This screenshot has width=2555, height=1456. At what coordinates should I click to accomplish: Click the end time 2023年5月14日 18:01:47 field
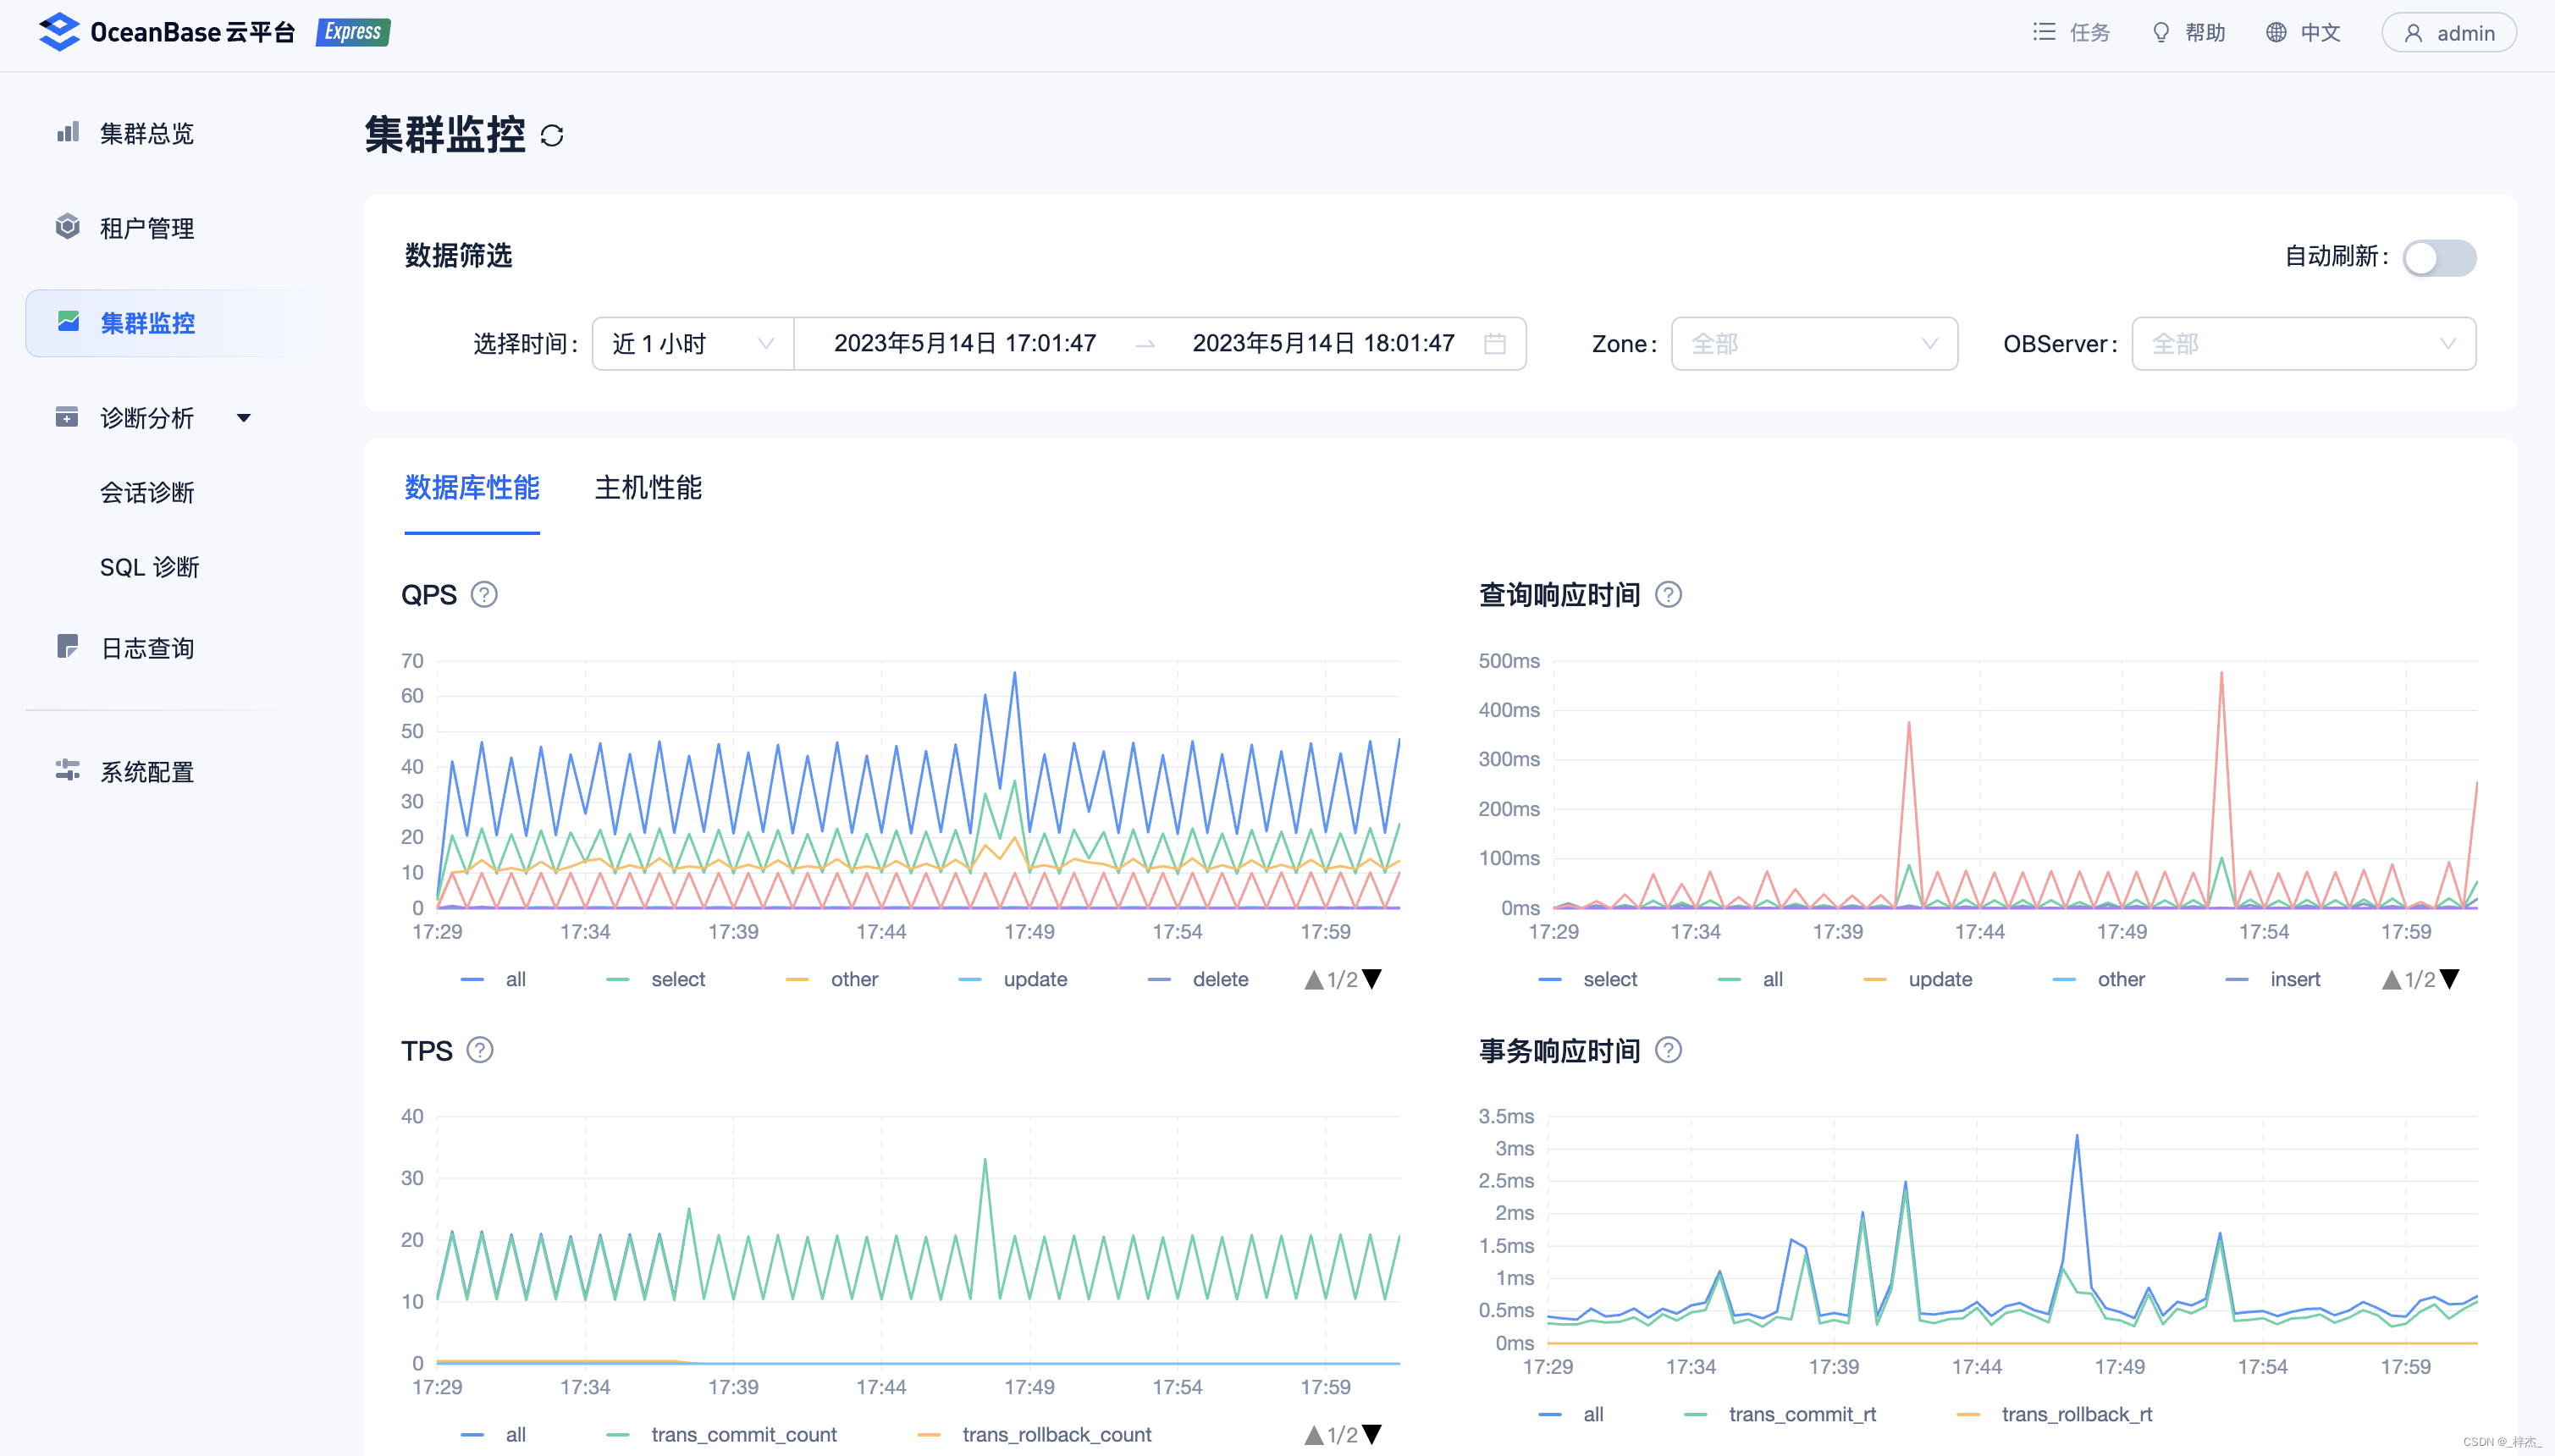1323,344
